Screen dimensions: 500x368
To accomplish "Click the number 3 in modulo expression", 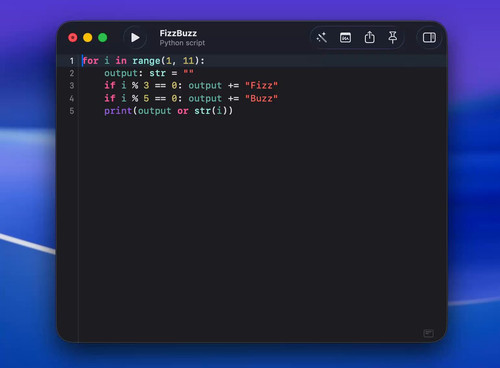I will (146, 86).
